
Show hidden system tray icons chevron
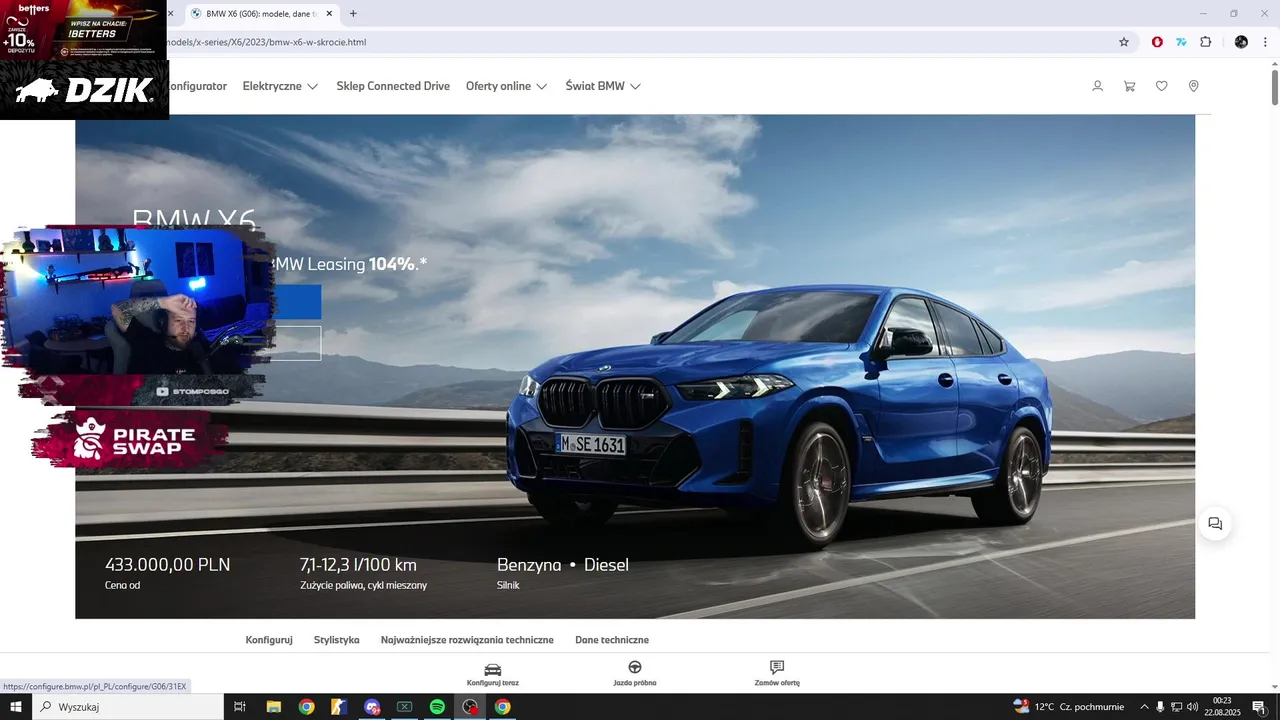tap(1144, 707)
